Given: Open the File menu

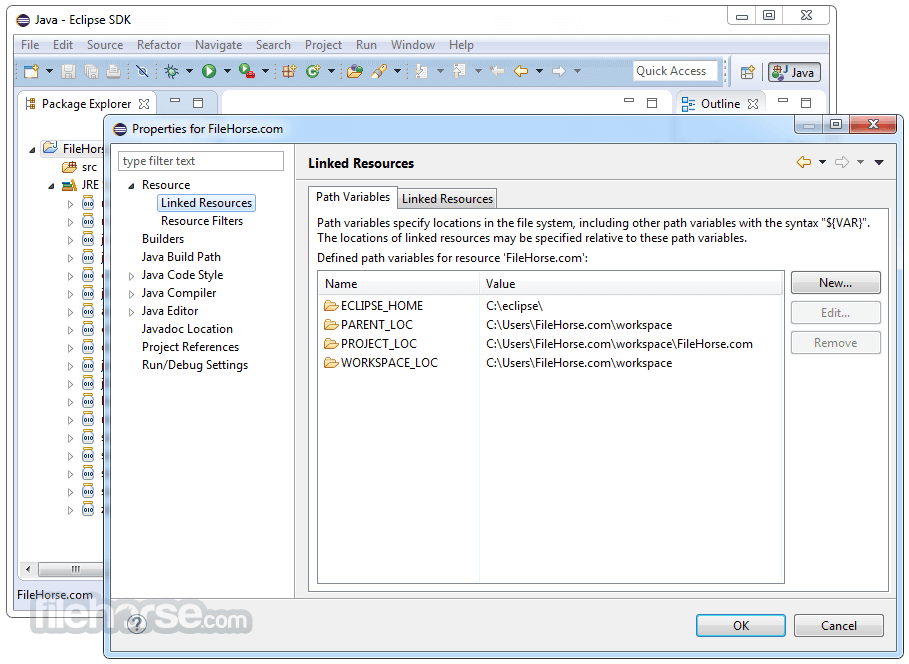Looking at the screenshot, I should tap(30, 45).
